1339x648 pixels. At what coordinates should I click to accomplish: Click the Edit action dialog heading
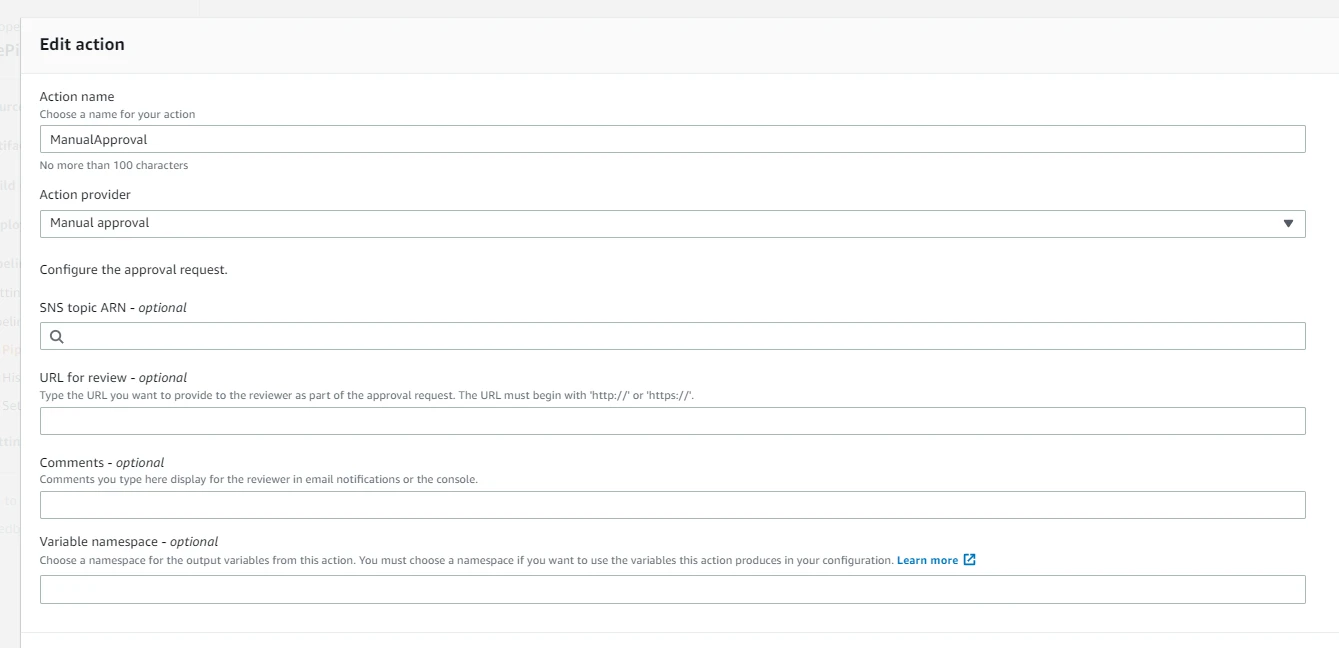(x=82, y=45)
